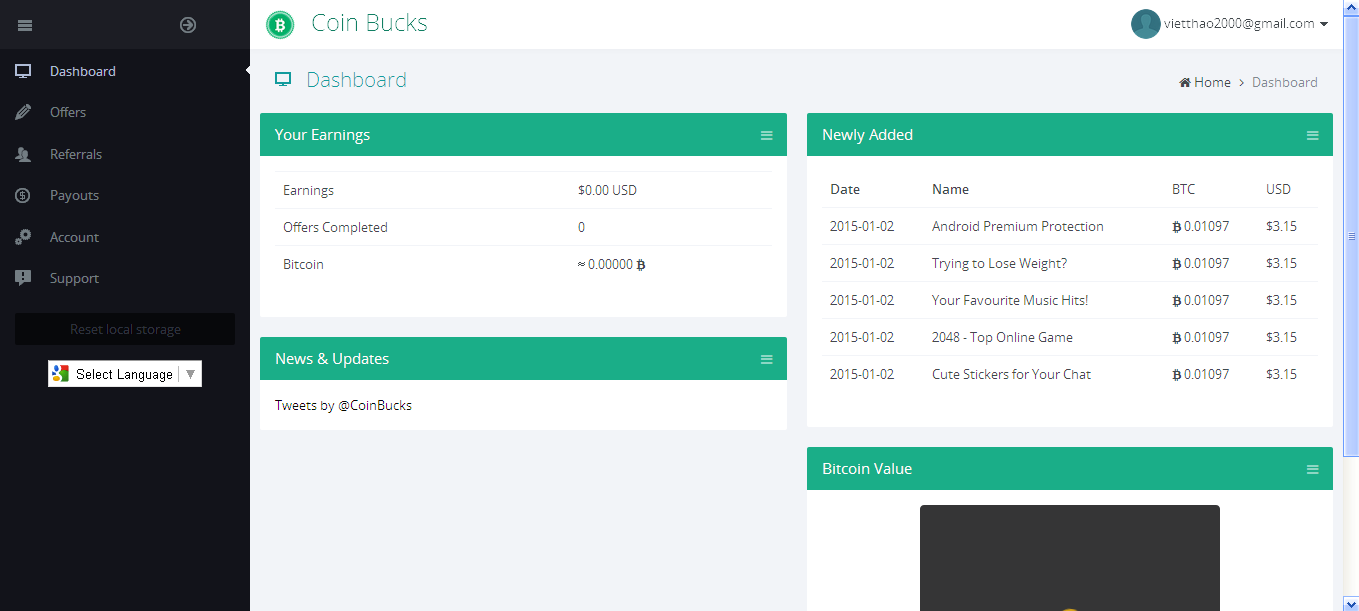Click the page vertical scrollbar thumb
The height and width of the screenshot is (611, 1359).
click(x=1352, y=236)
